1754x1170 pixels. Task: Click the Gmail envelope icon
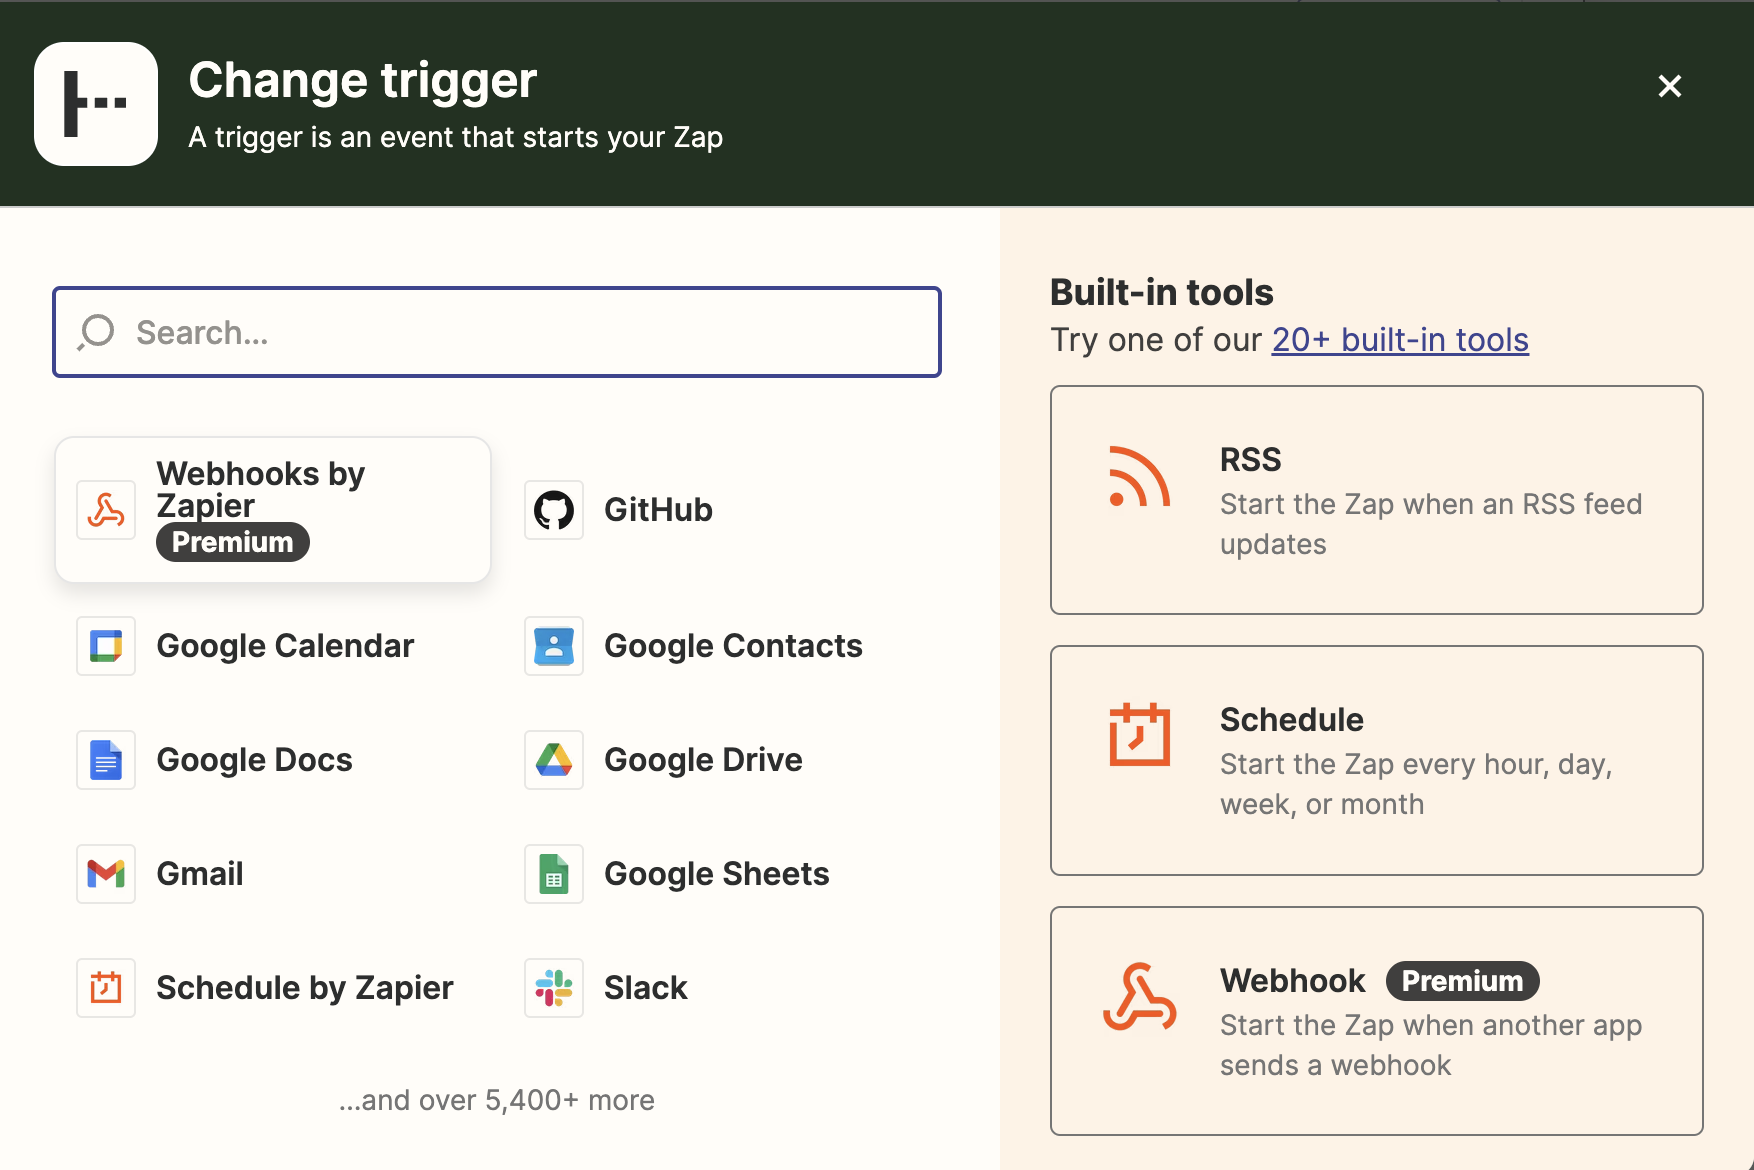click(106, 874)
